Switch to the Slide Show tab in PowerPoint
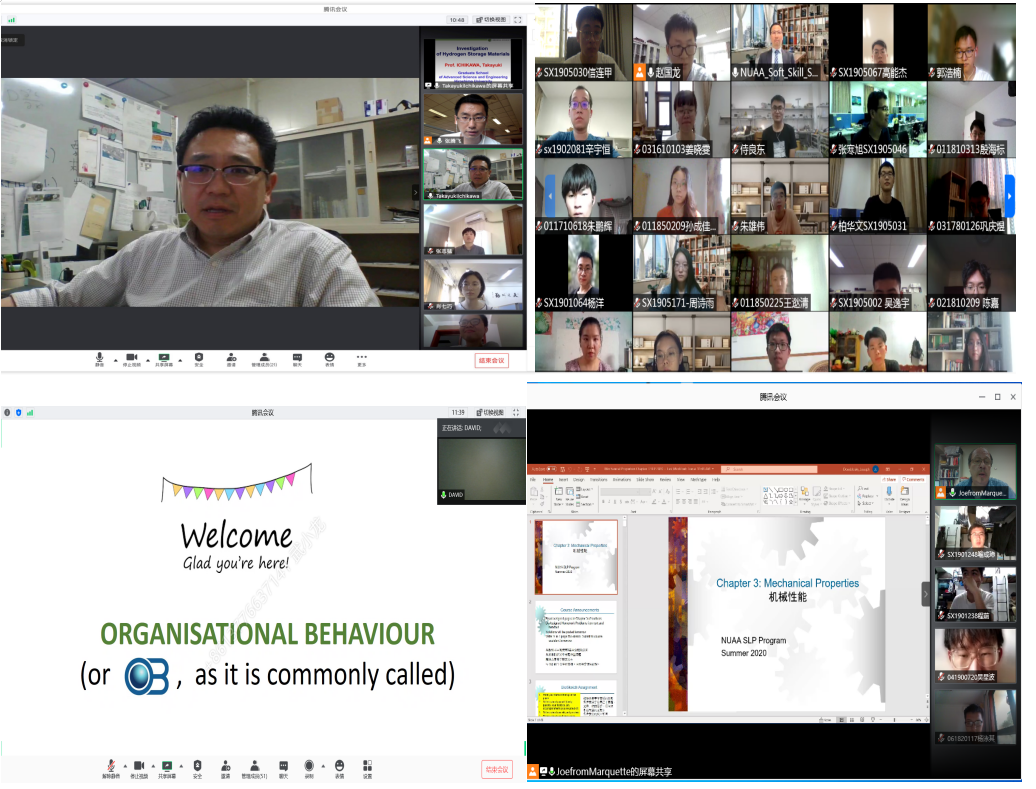The height and width of the screenshot is (789, 1036). 646,480
